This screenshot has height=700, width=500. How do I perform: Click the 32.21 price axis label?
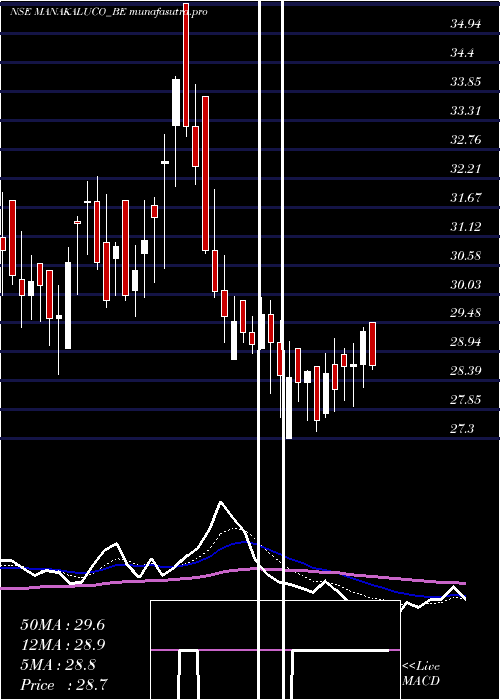[x=466, y=169]
